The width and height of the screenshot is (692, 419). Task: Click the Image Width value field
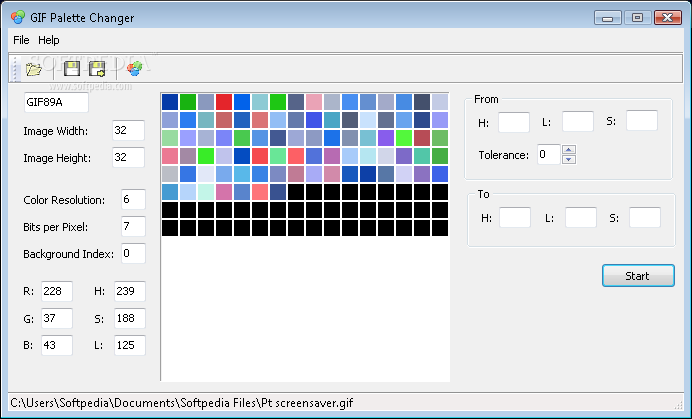128,130
